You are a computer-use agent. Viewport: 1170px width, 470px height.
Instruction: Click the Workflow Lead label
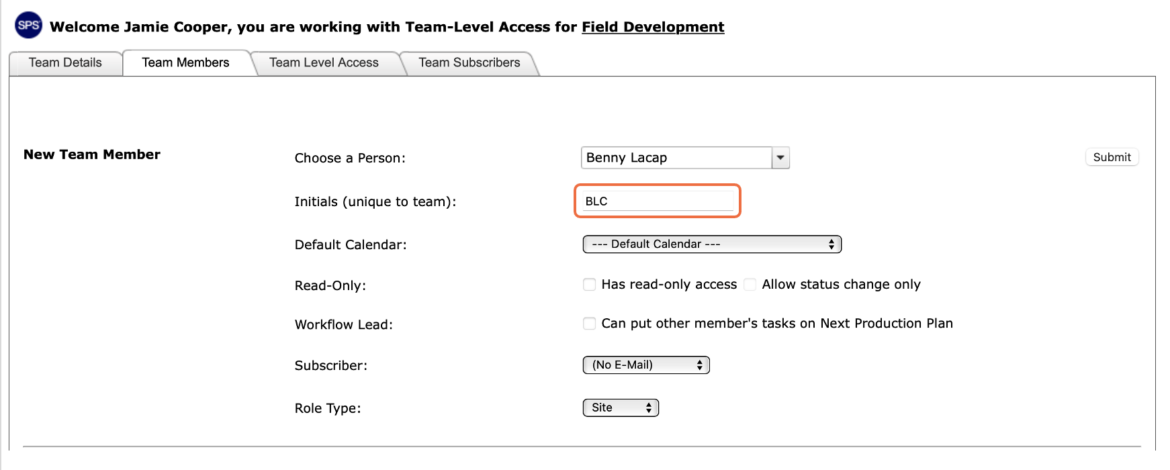[343, 324]
